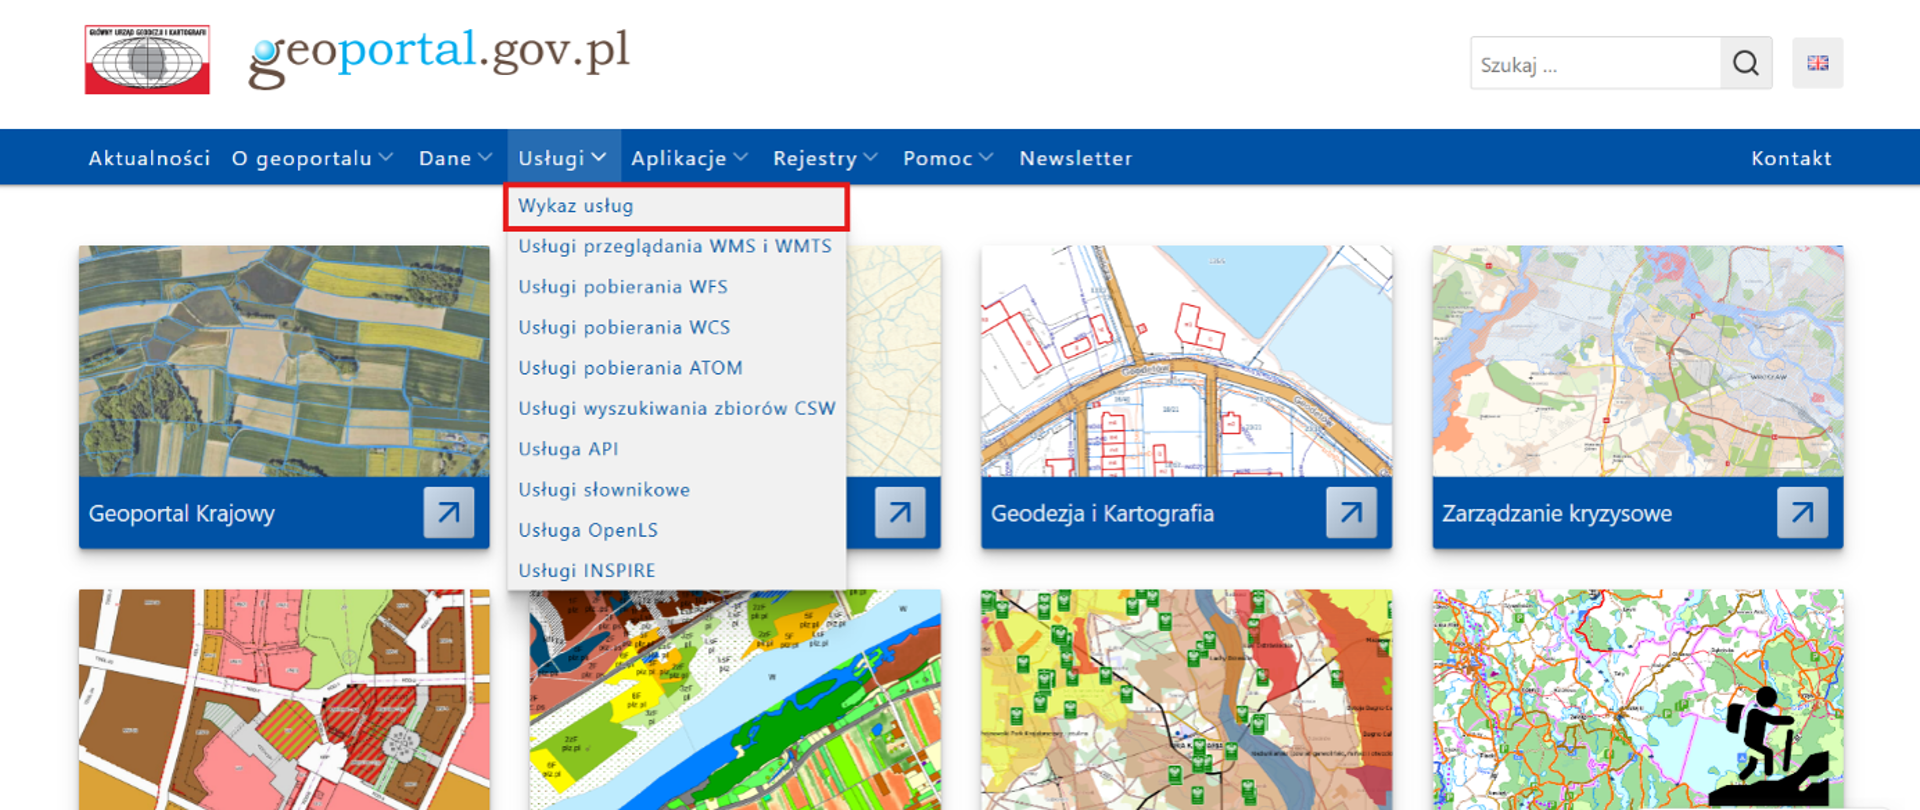1920x810 pixels.
Task: Click arrow icon on partially hidden second card
Action: point(900,512)
